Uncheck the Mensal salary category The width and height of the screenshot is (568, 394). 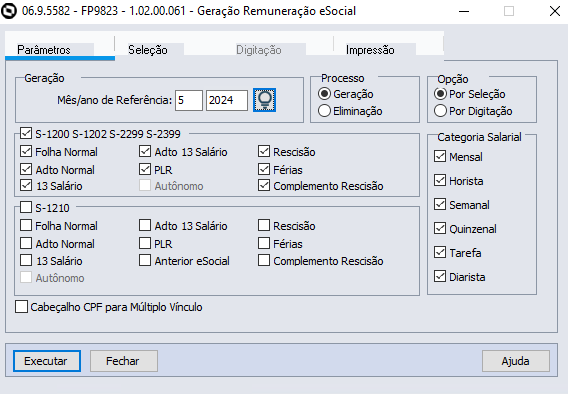coord(440,156)
